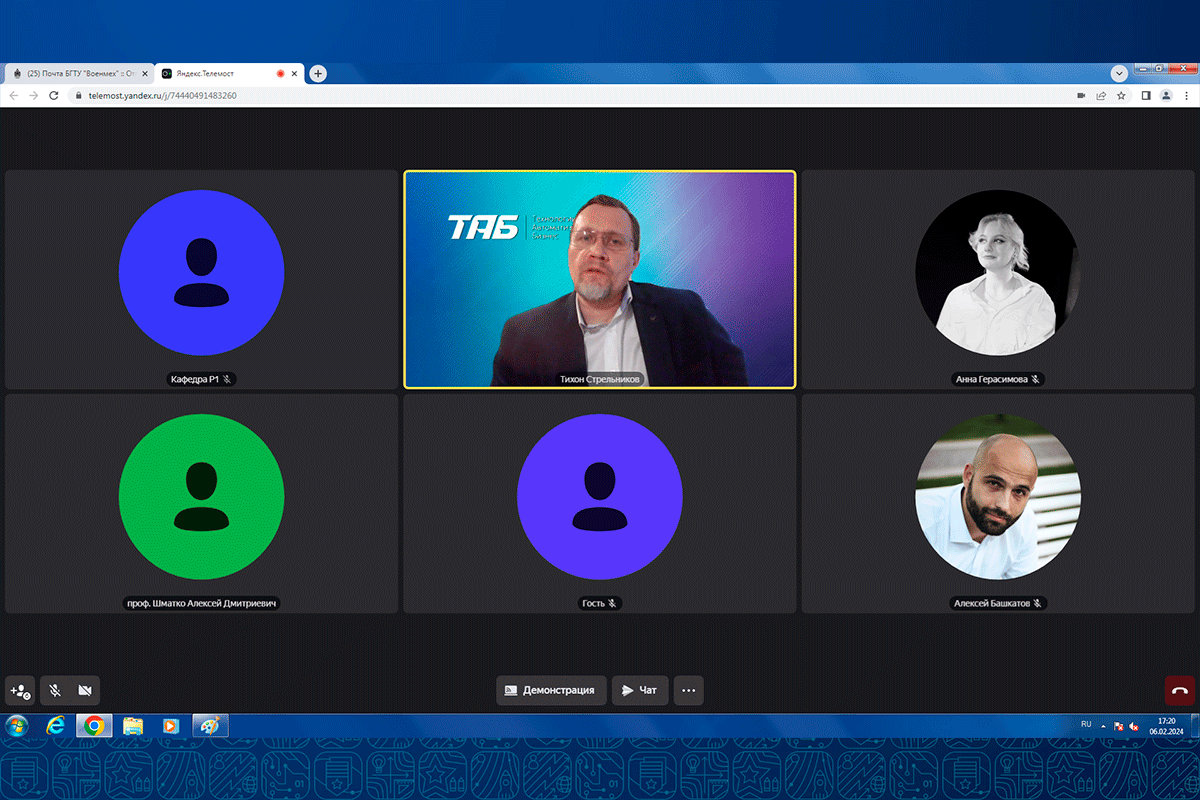Screen dimensions: 1200x800
Task: Toggle the camera on/off button
Action: (x=85, y=690)
